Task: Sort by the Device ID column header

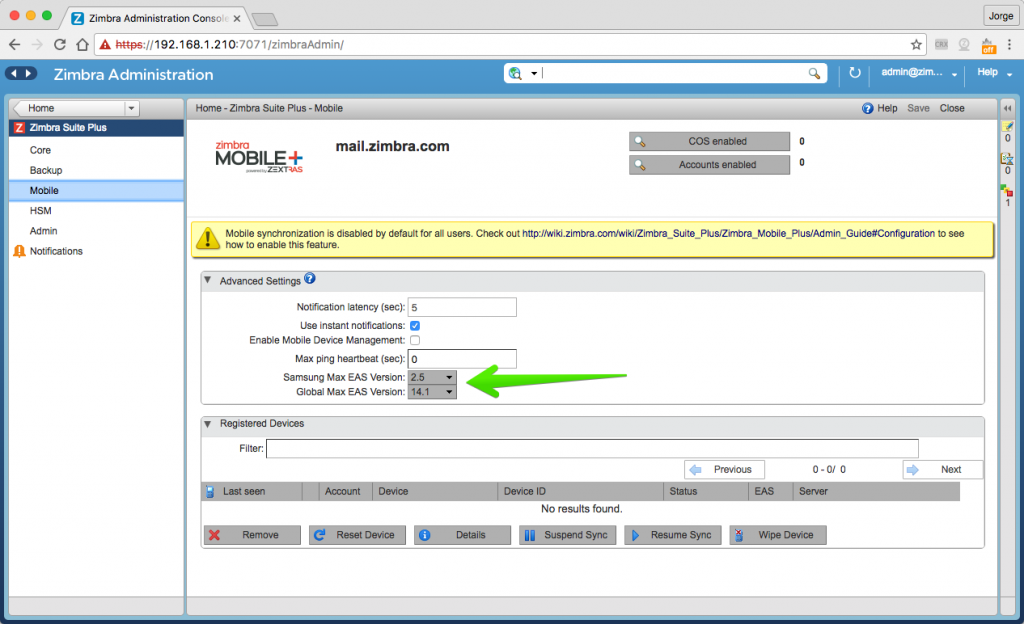Action: pyautogui.click(x=581, y=491)
